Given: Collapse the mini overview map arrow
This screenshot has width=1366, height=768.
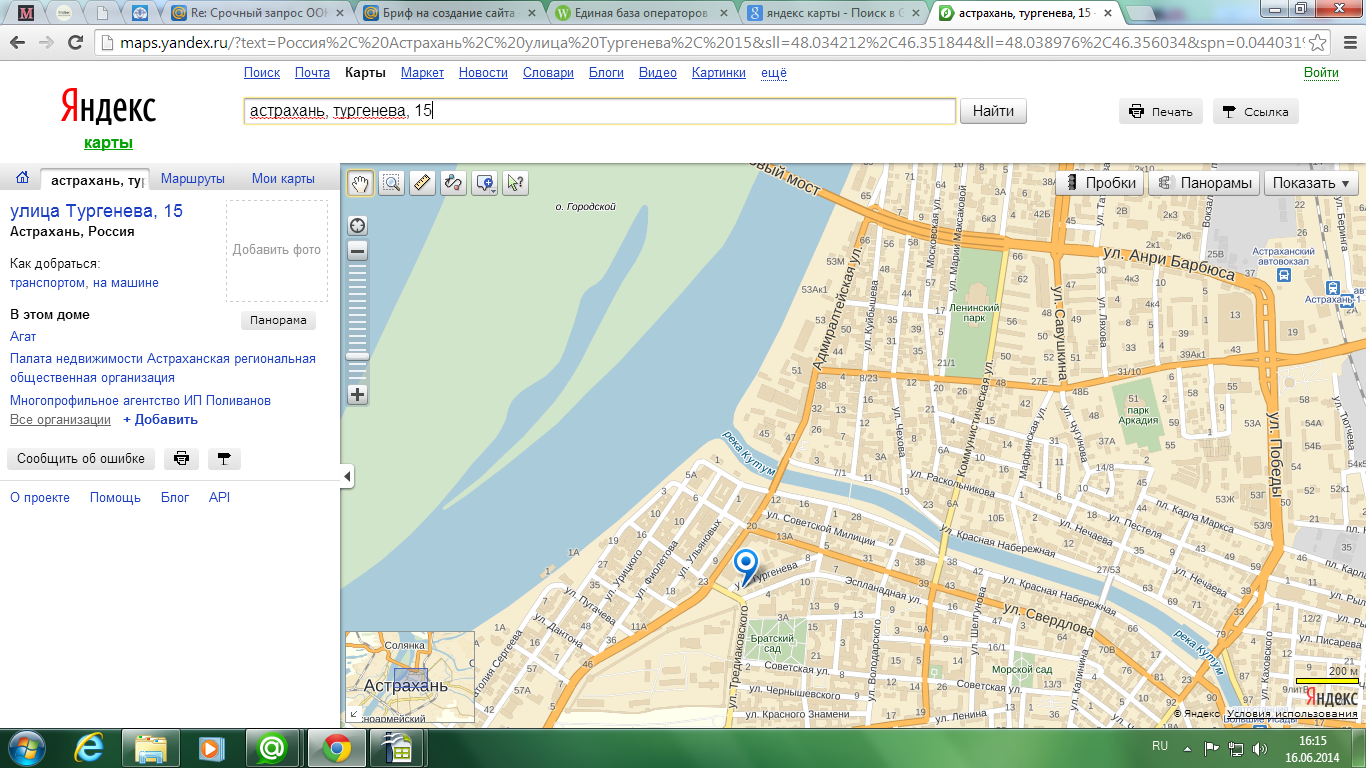Looking at the screenshot, I should point(352,714).
